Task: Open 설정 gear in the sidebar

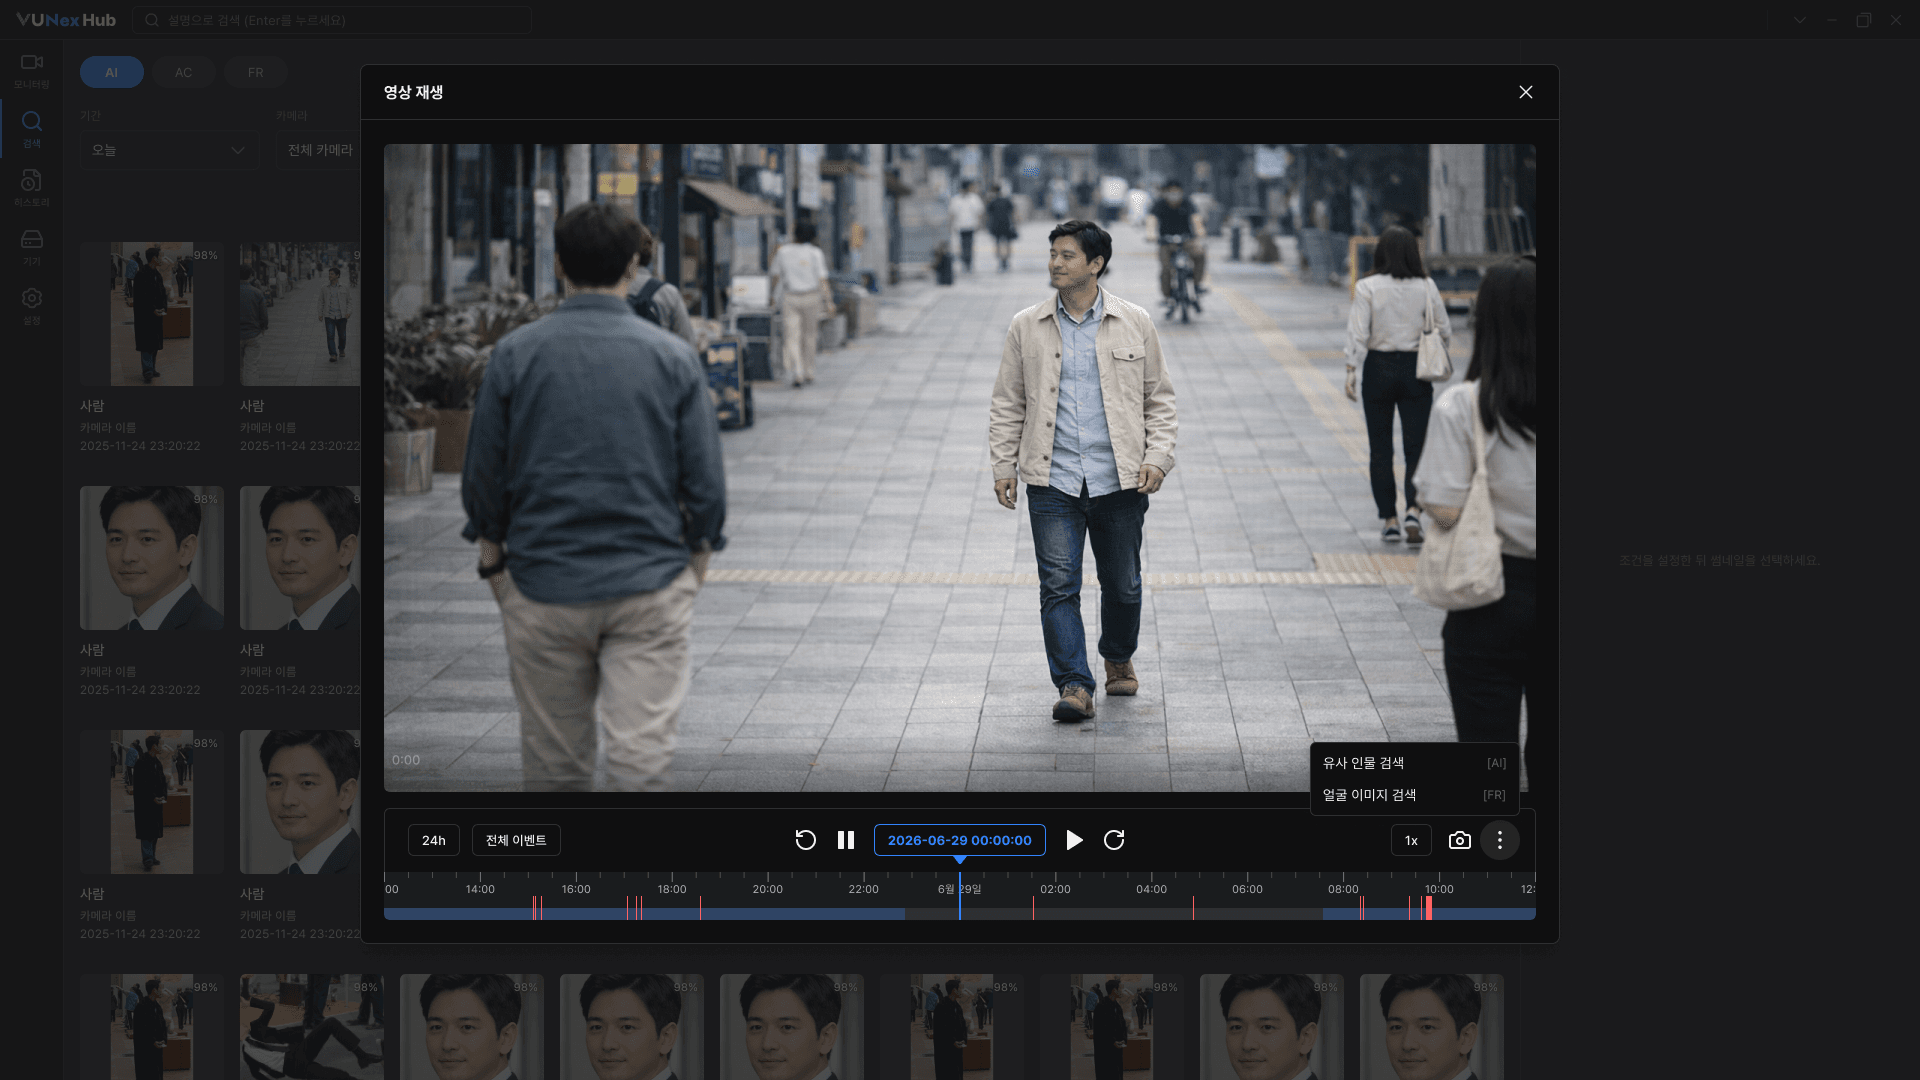Action: (31, 306)
